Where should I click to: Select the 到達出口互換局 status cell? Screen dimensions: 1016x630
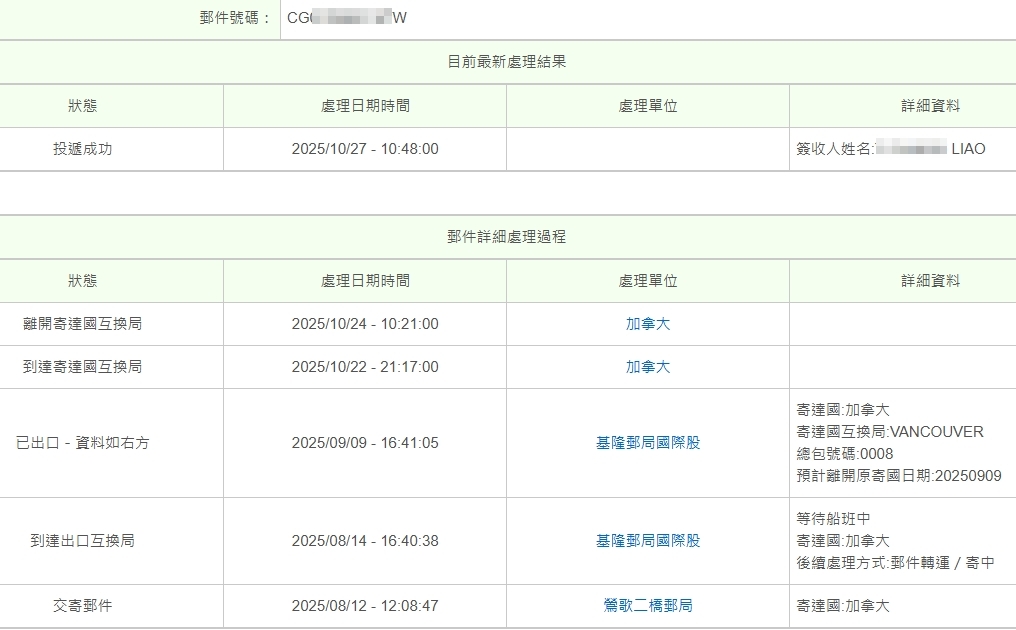point(83,541)
